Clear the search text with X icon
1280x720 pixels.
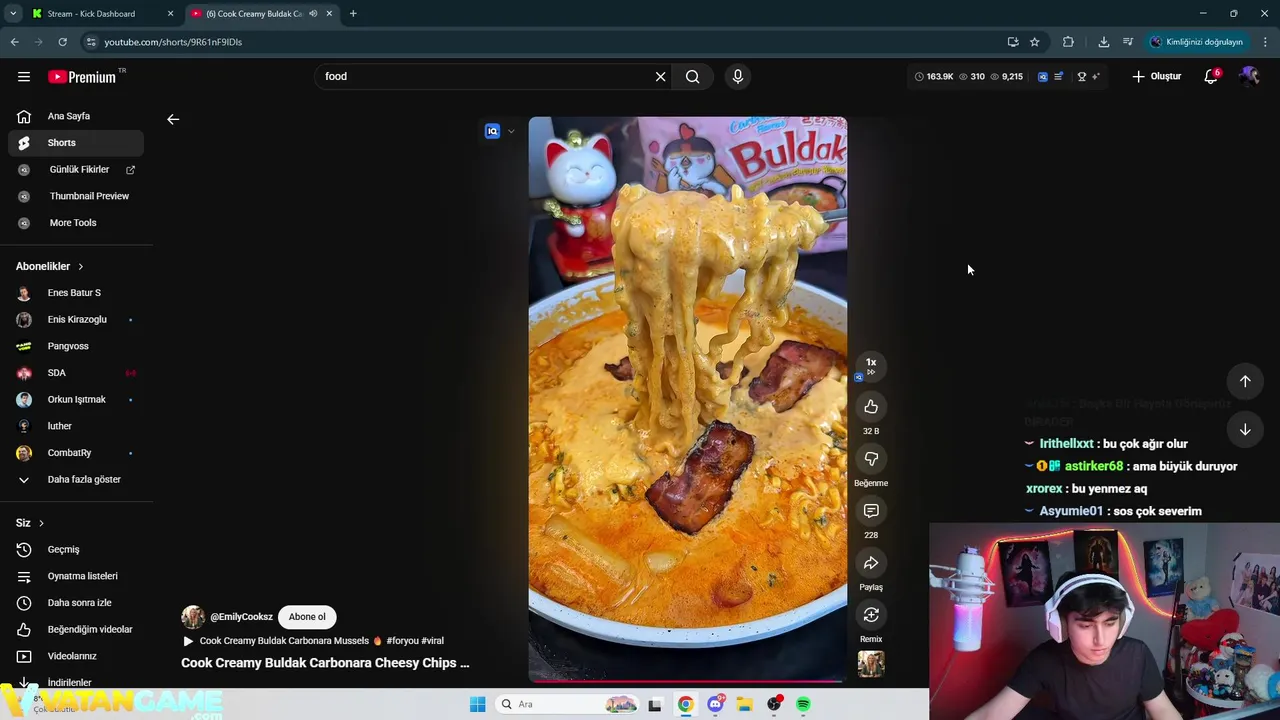tap(660, 77)
